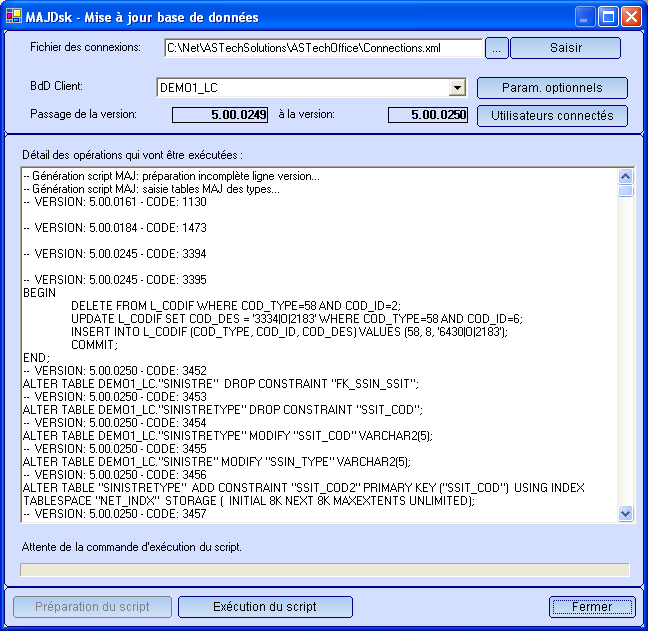Screen dimensions: 648x631
Task: Open Param. optionnels settings
Action: click(552, 88)
